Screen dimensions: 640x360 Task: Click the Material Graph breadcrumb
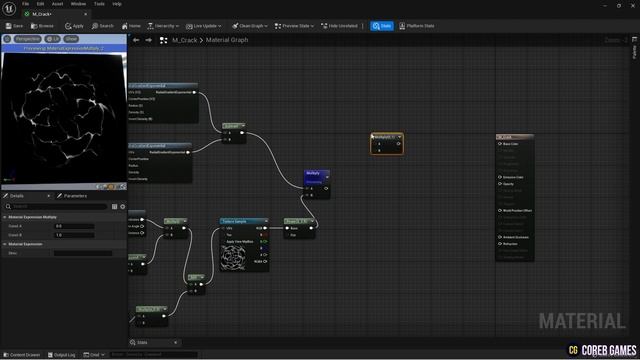227,40
